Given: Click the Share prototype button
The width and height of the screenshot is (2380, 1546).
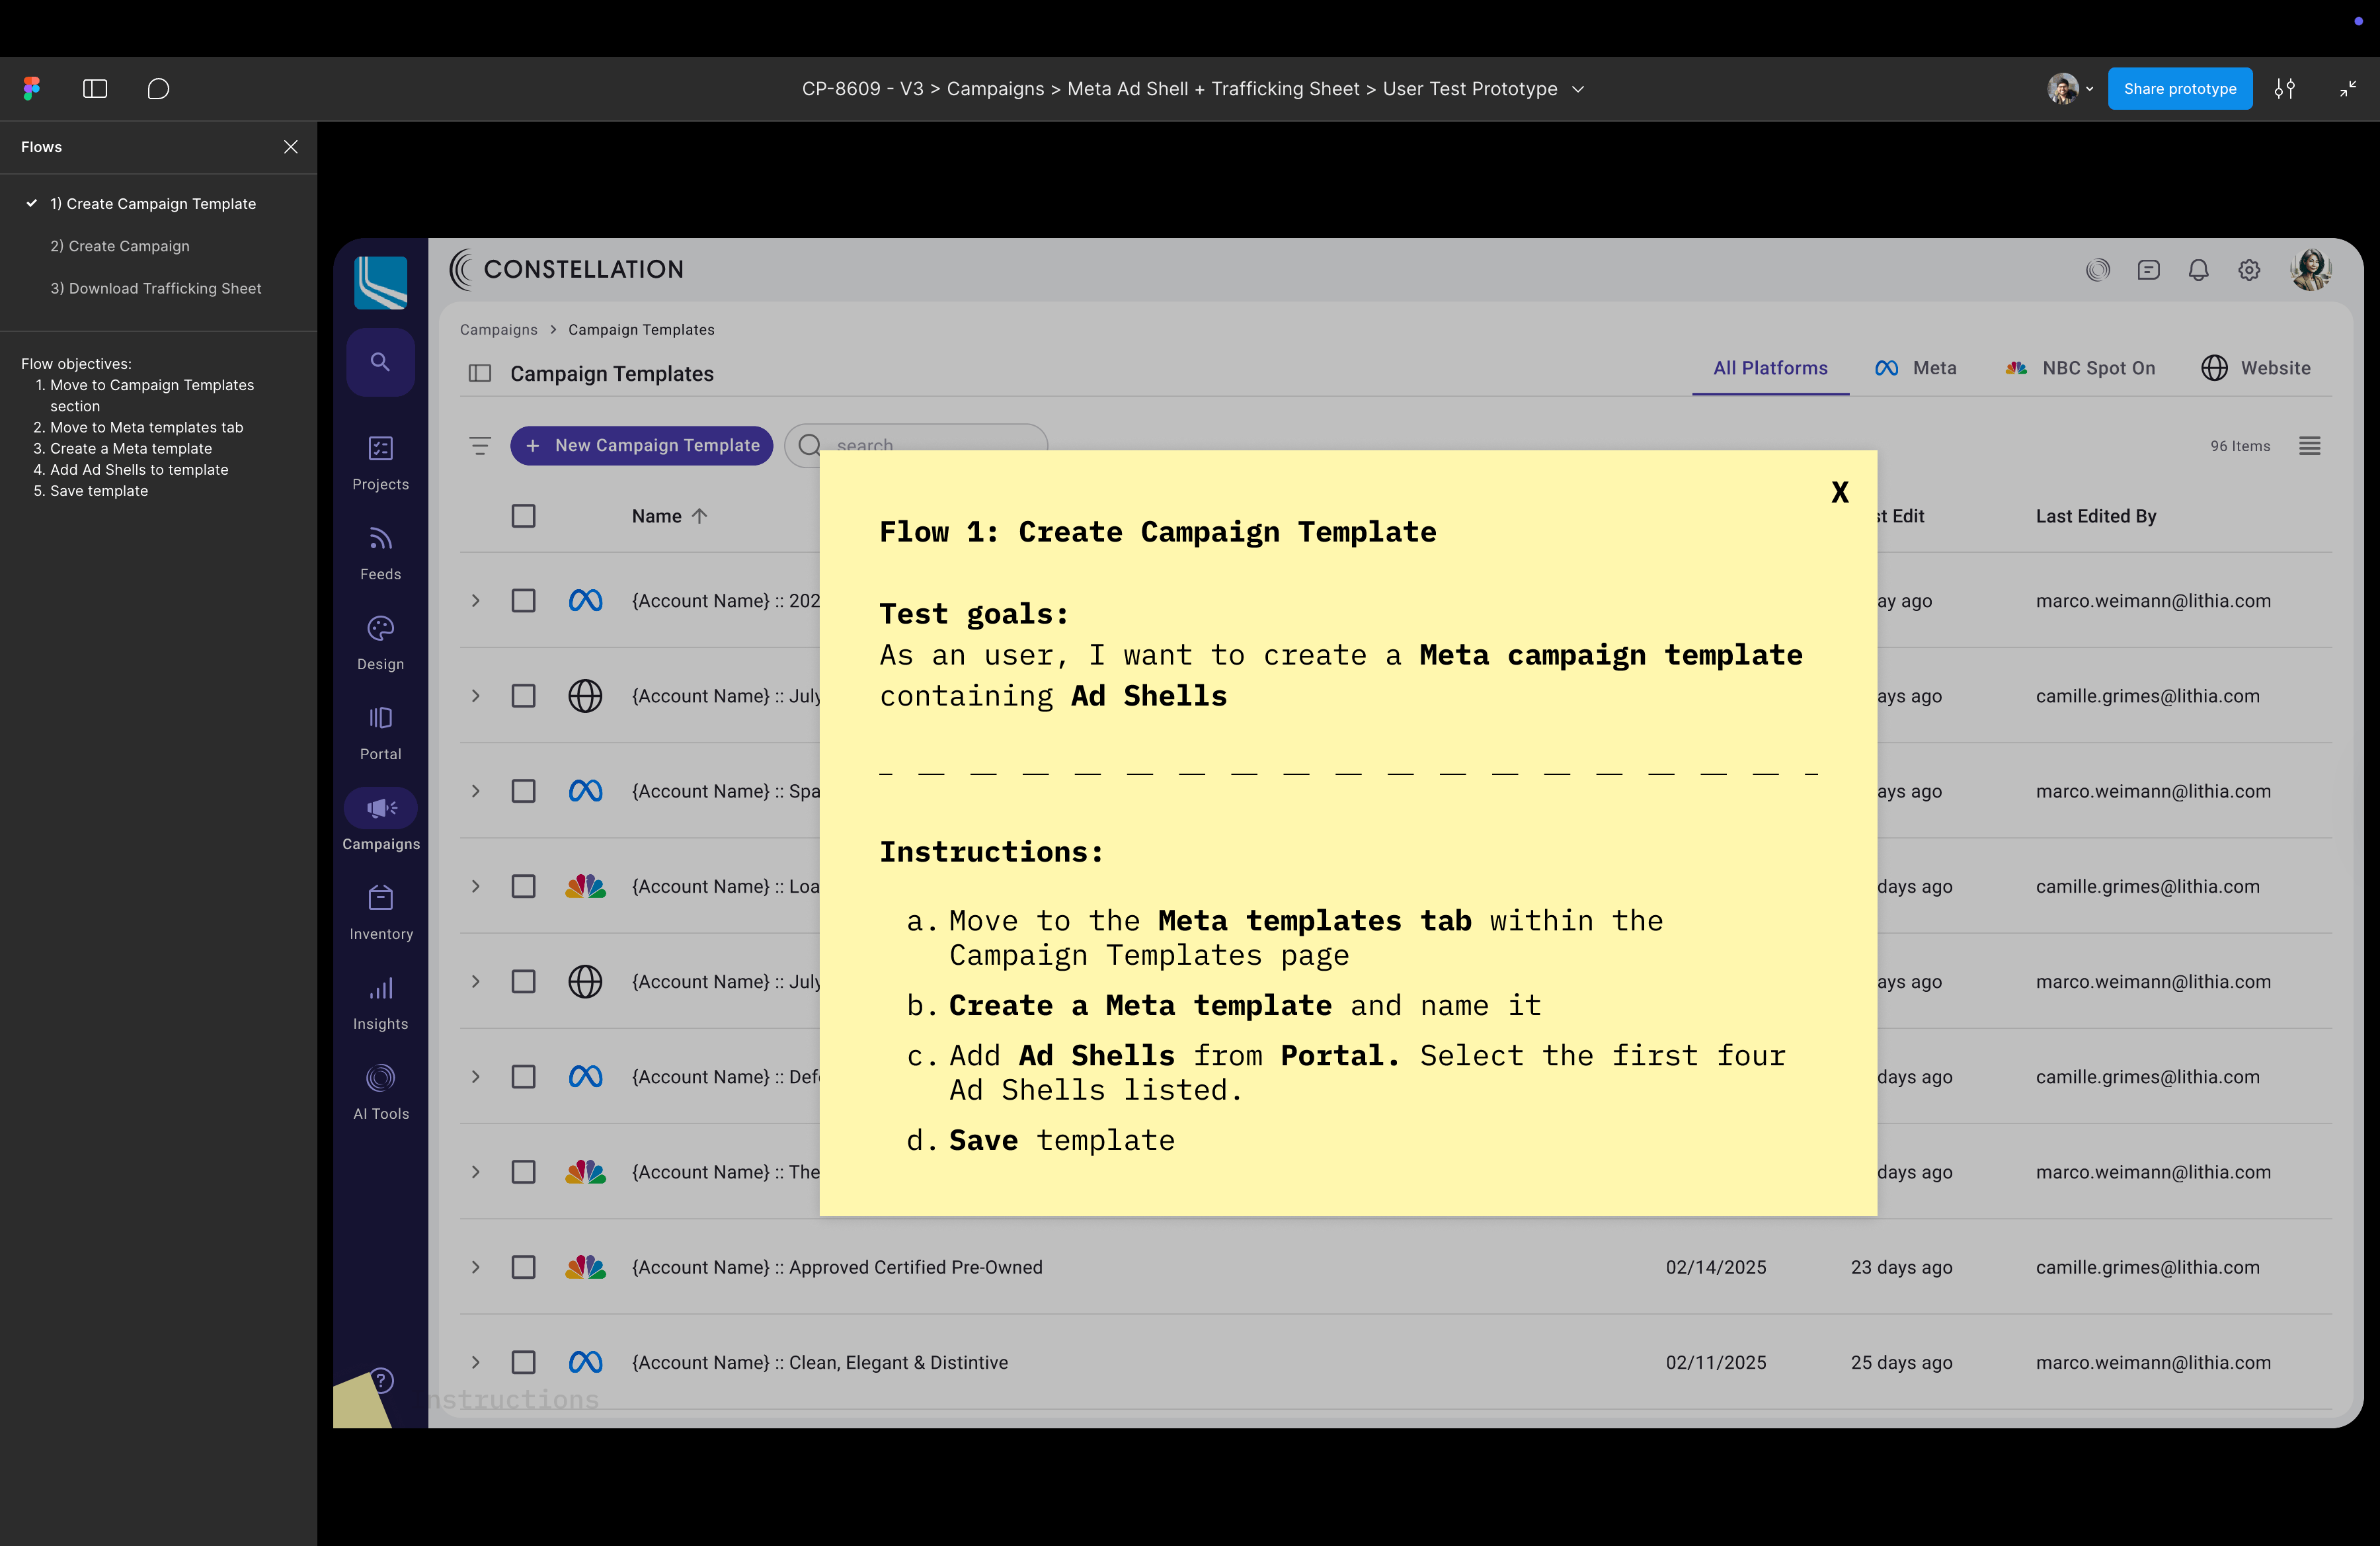Looking at the screenshot, I should pyautogui.click(x=2179, y=89).
